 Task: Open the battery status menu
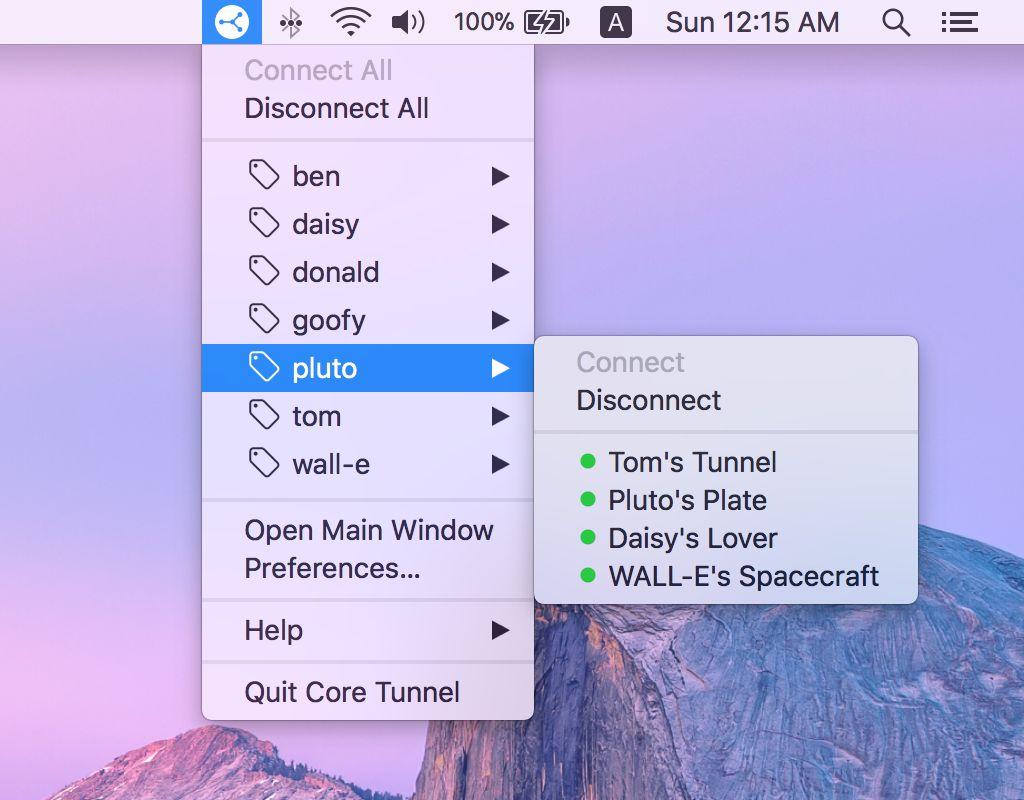[x=547, y=23]
